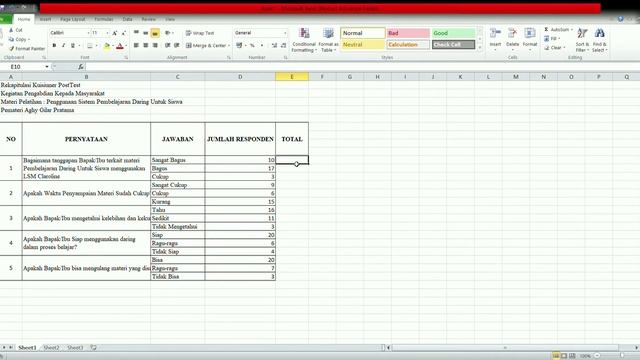The height and width of the screenshot is (360, 640).
Task: Switch to the Data tab
Action: tap(127, 19)
